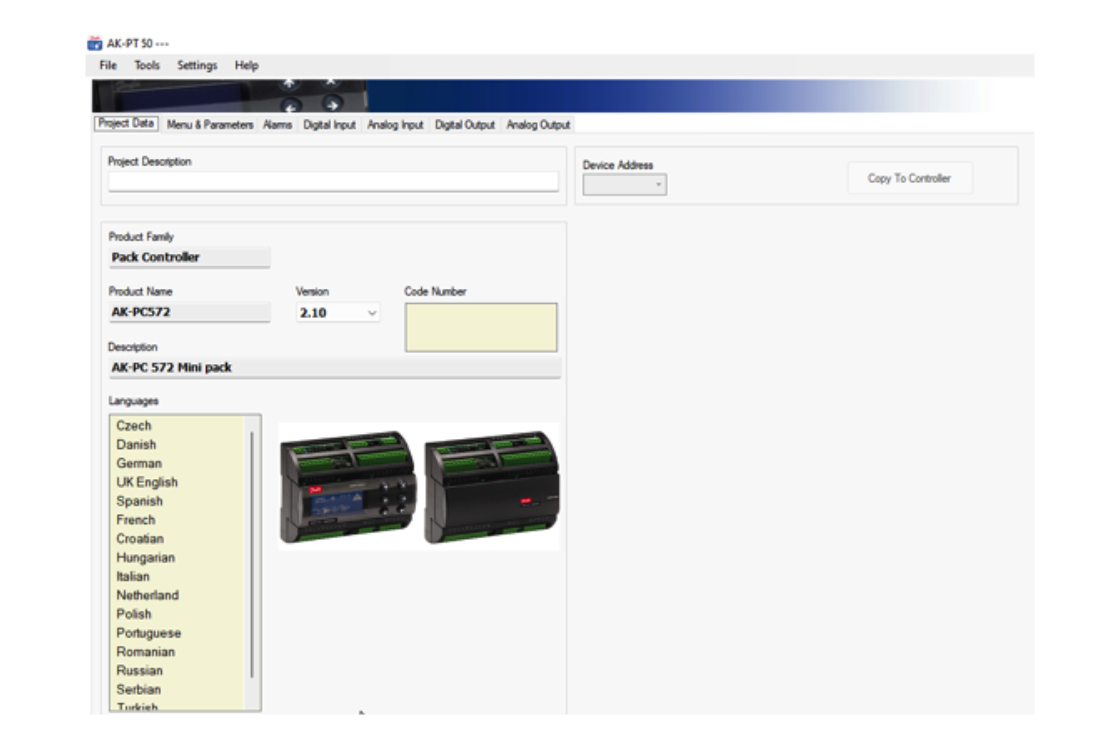This screenshot has width=1120, height=747.
Task: Click the Code Number box
Action: [480, 327]
